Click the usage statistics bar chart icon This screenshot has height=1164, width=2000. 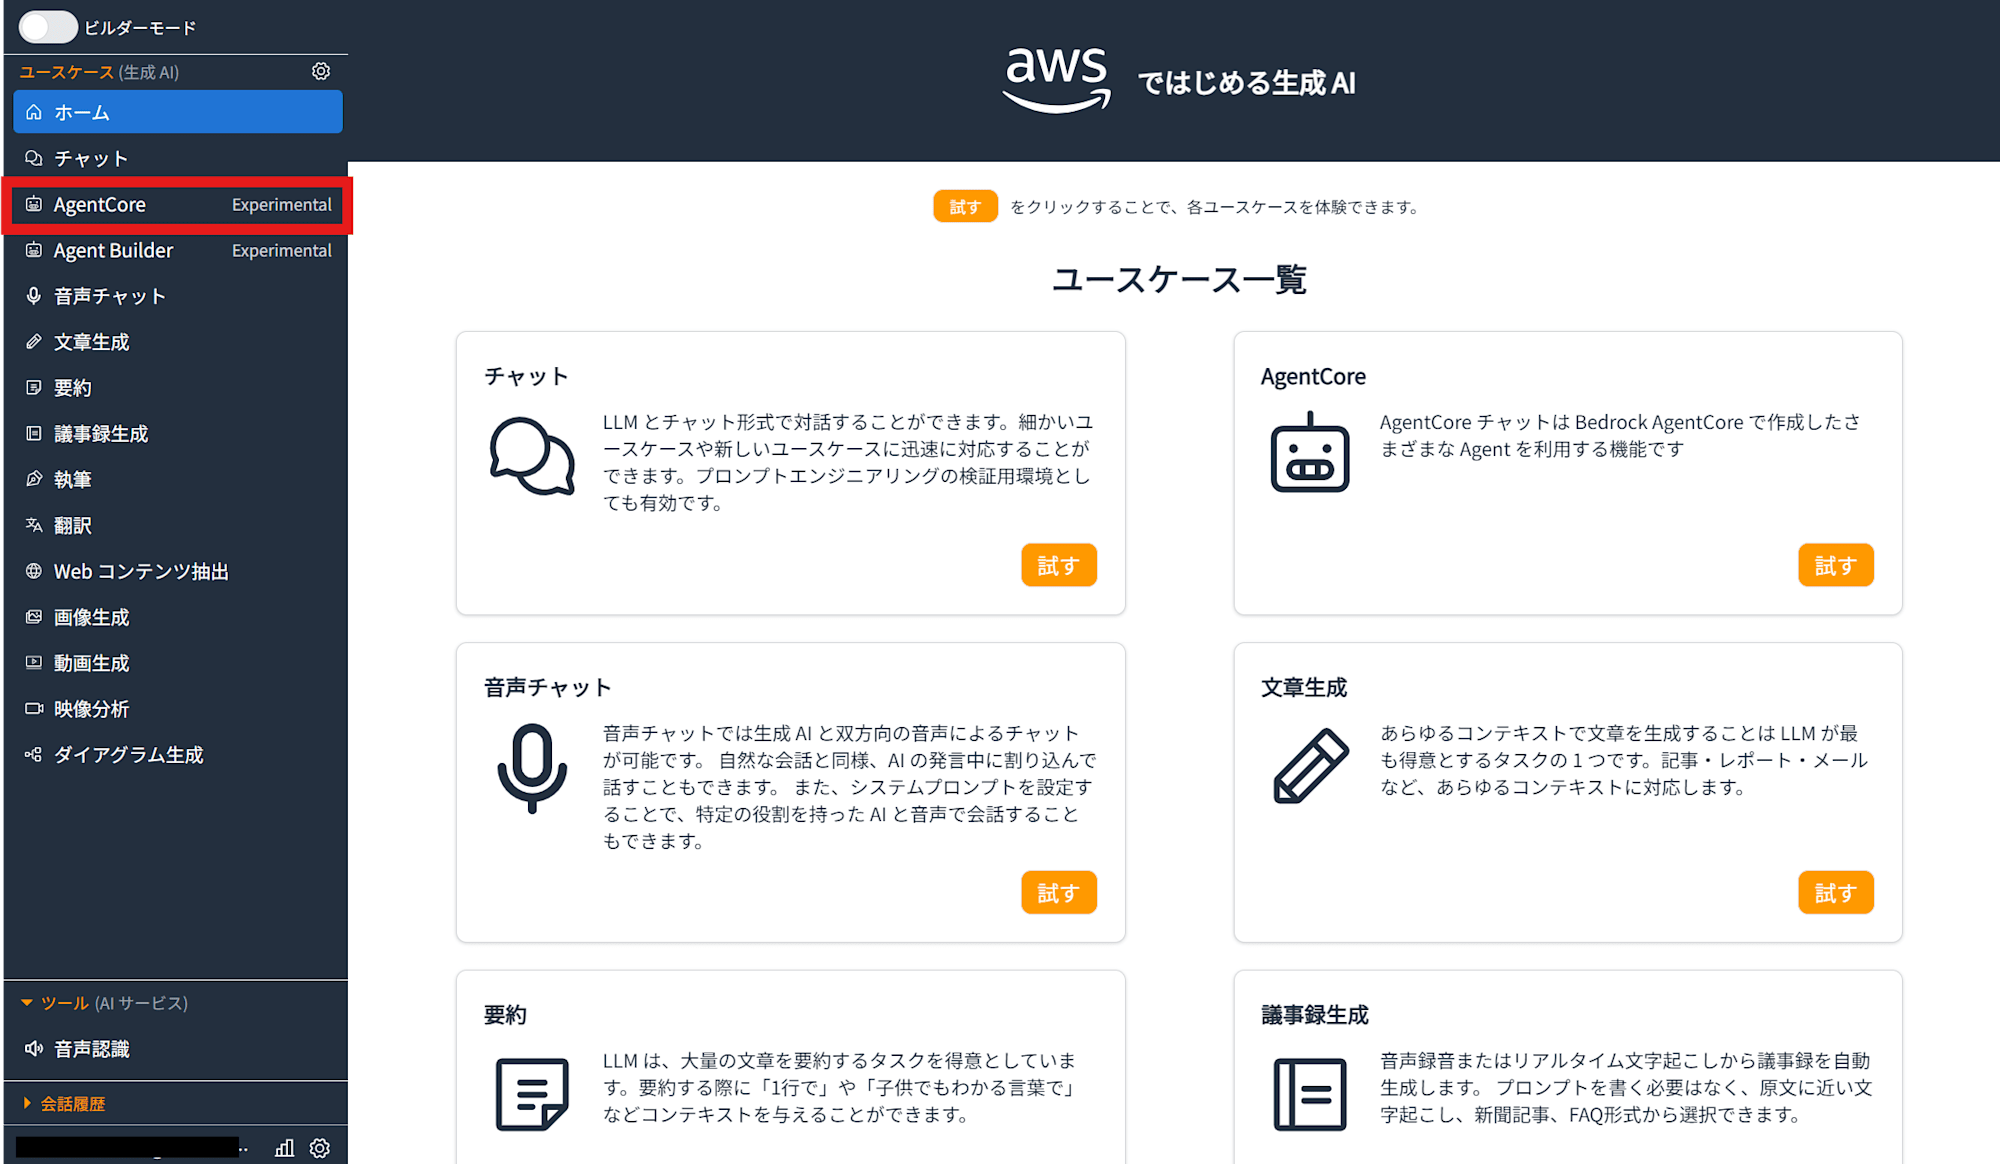tap(283, 1147)
